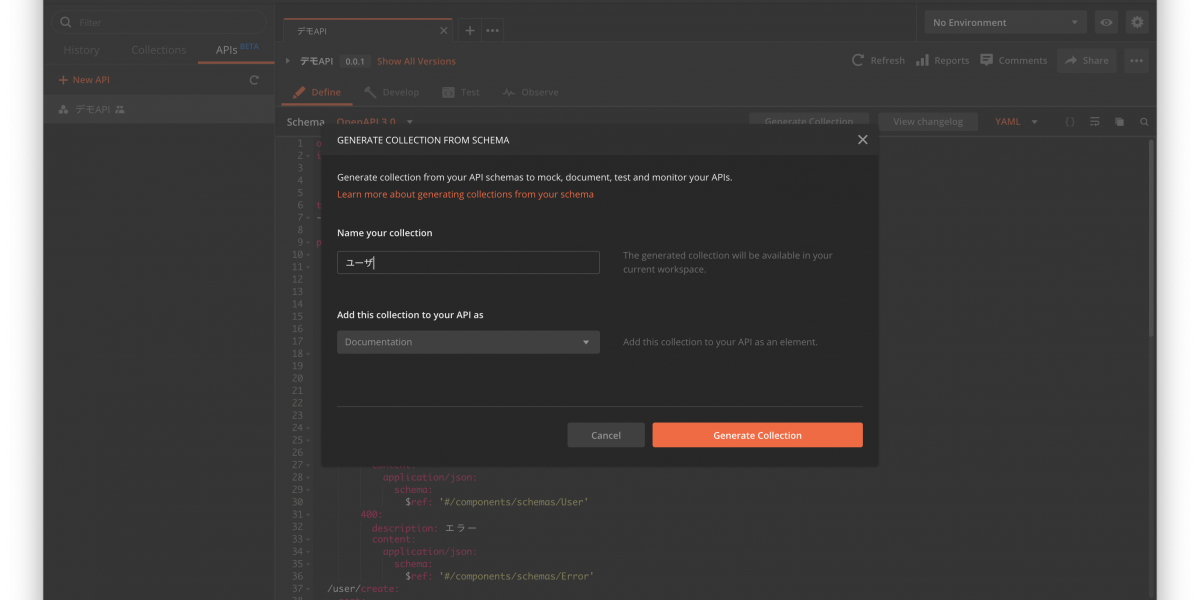1200x600 pixels.
Task: Open the Reports chart icon
Action: pyautogui.click(x=923, y=61)
